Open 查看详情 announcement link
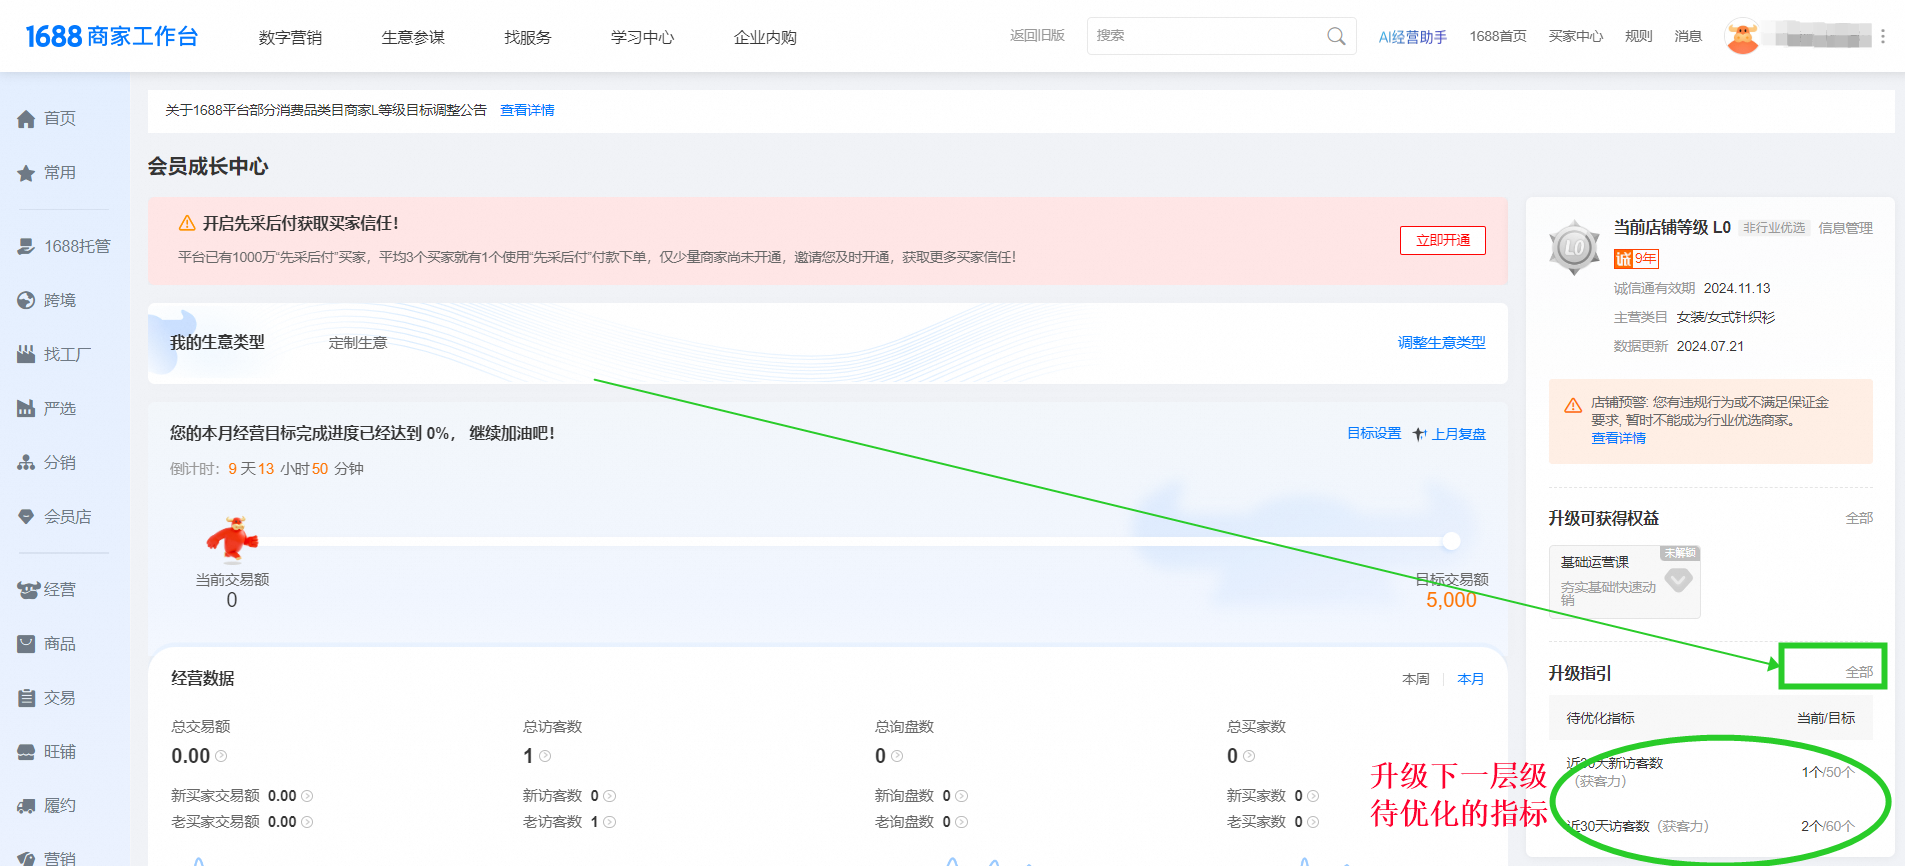Screen dimensions: 1905x866 pos(527,110)
